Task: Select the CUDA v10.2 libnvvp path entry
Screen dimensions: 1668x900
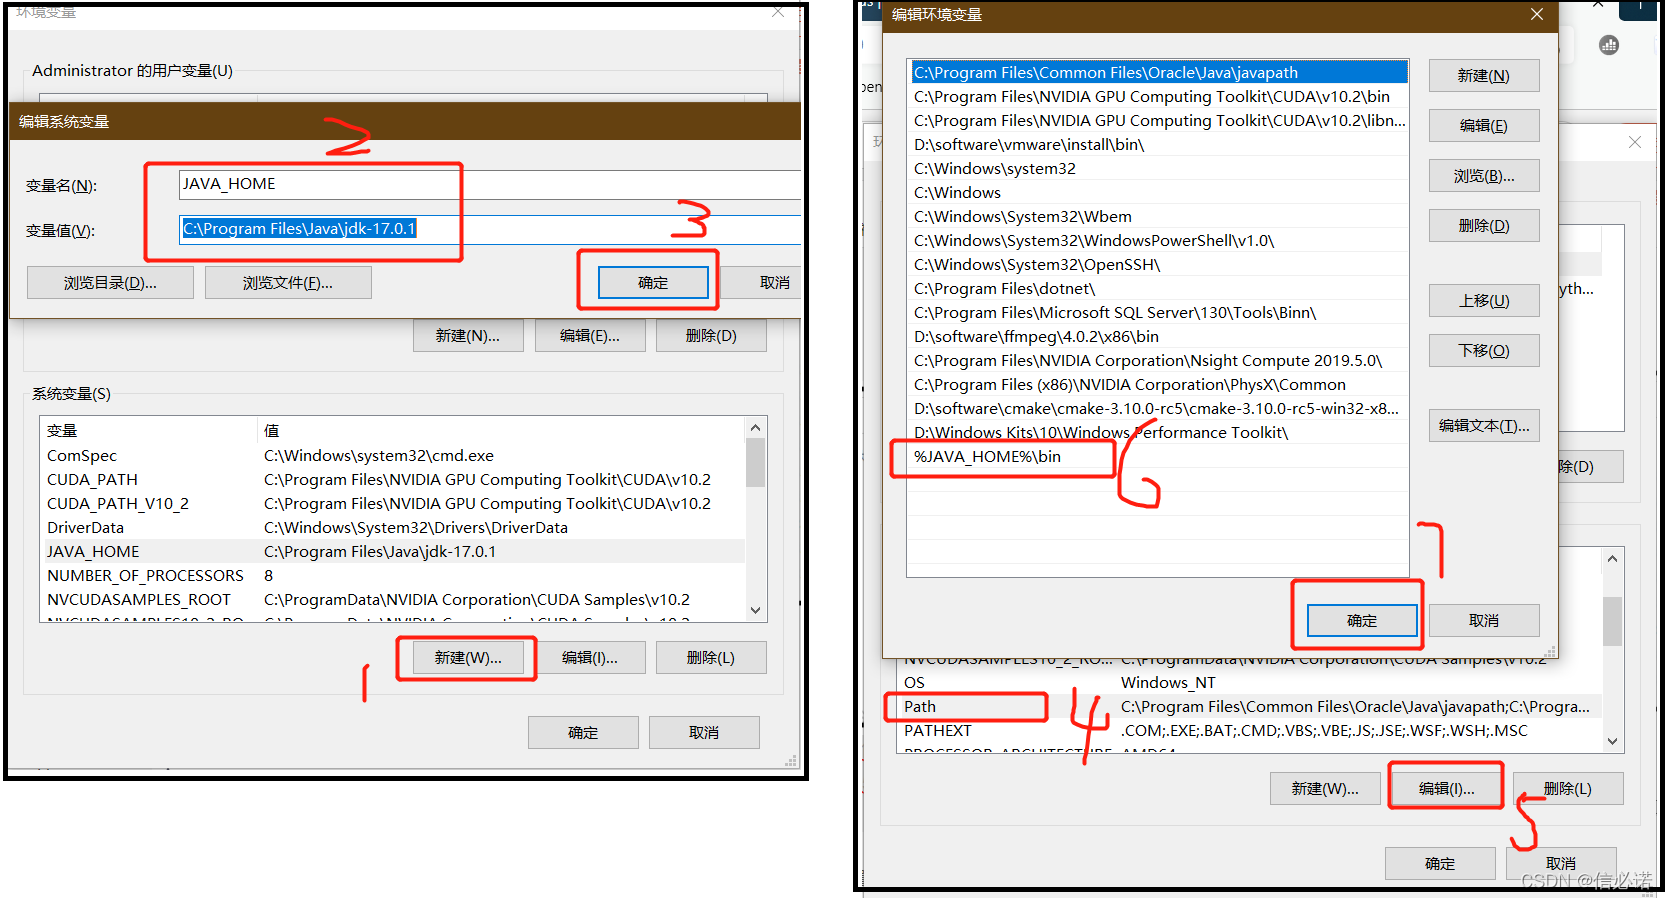Action: coord(1158,121)
